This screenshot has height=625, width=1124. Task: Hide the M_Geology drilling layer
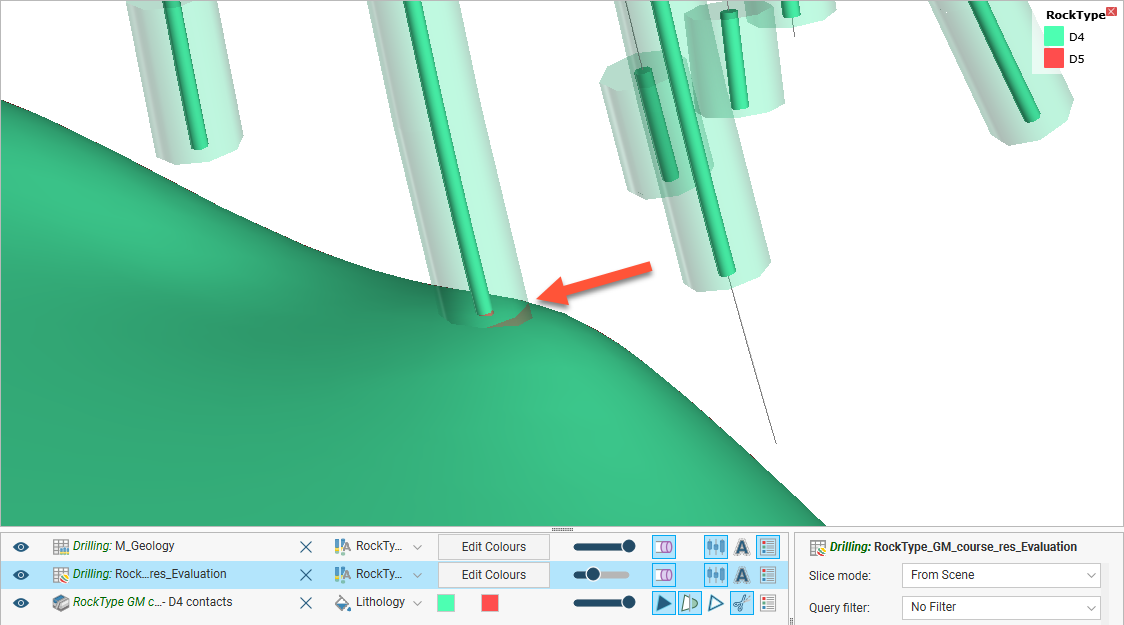point(21,547)
